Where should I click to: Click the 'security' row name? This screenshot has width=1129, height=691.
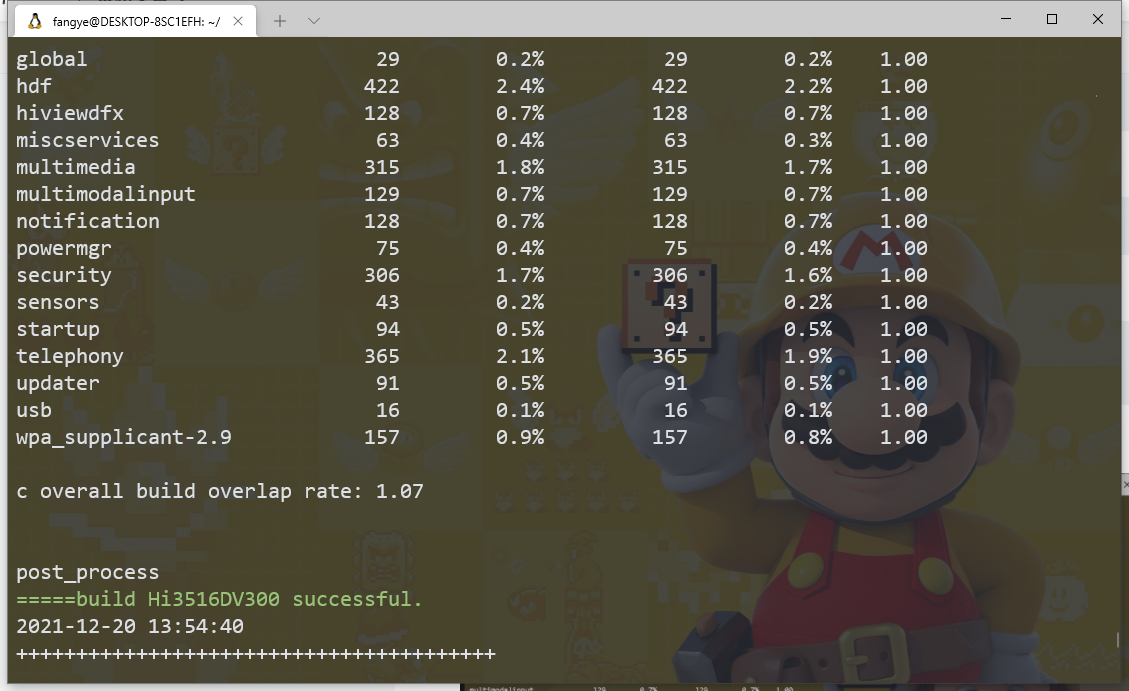pos(64,275)
